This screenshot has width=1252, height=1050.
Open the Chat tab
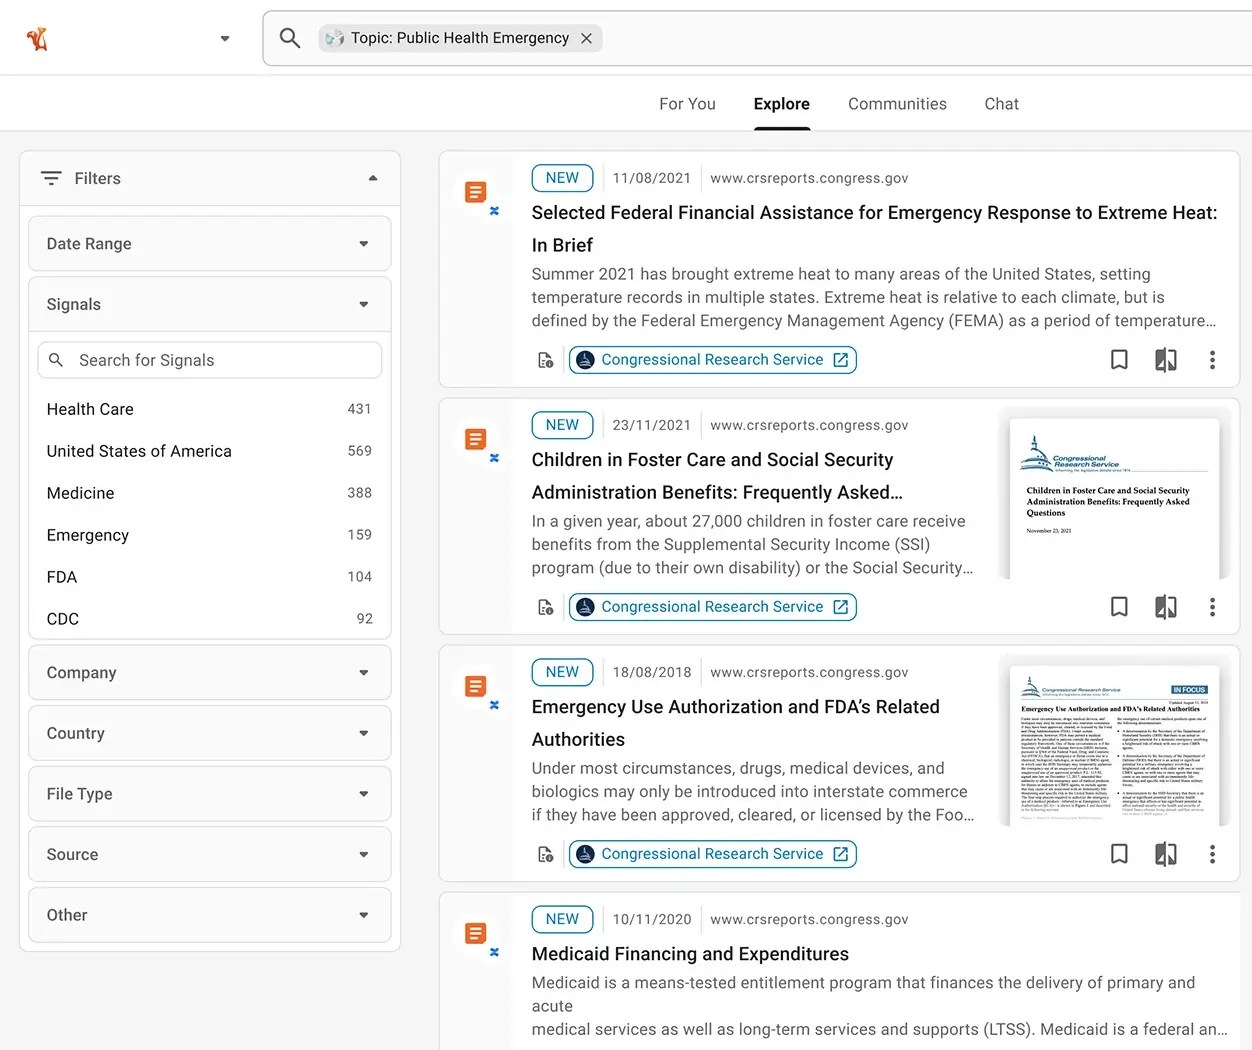click(x=1001, y=103)
